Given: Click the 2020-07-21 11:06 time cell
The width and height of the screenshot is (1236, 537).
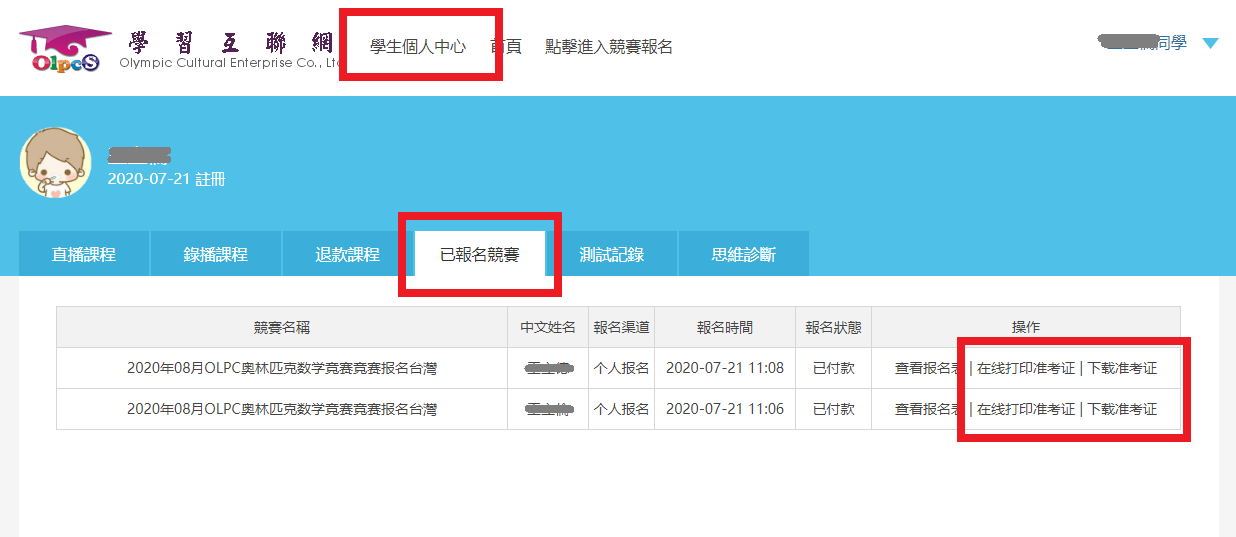Looking at the screenshot, I should pyautogui.click(x=725, y=409).
